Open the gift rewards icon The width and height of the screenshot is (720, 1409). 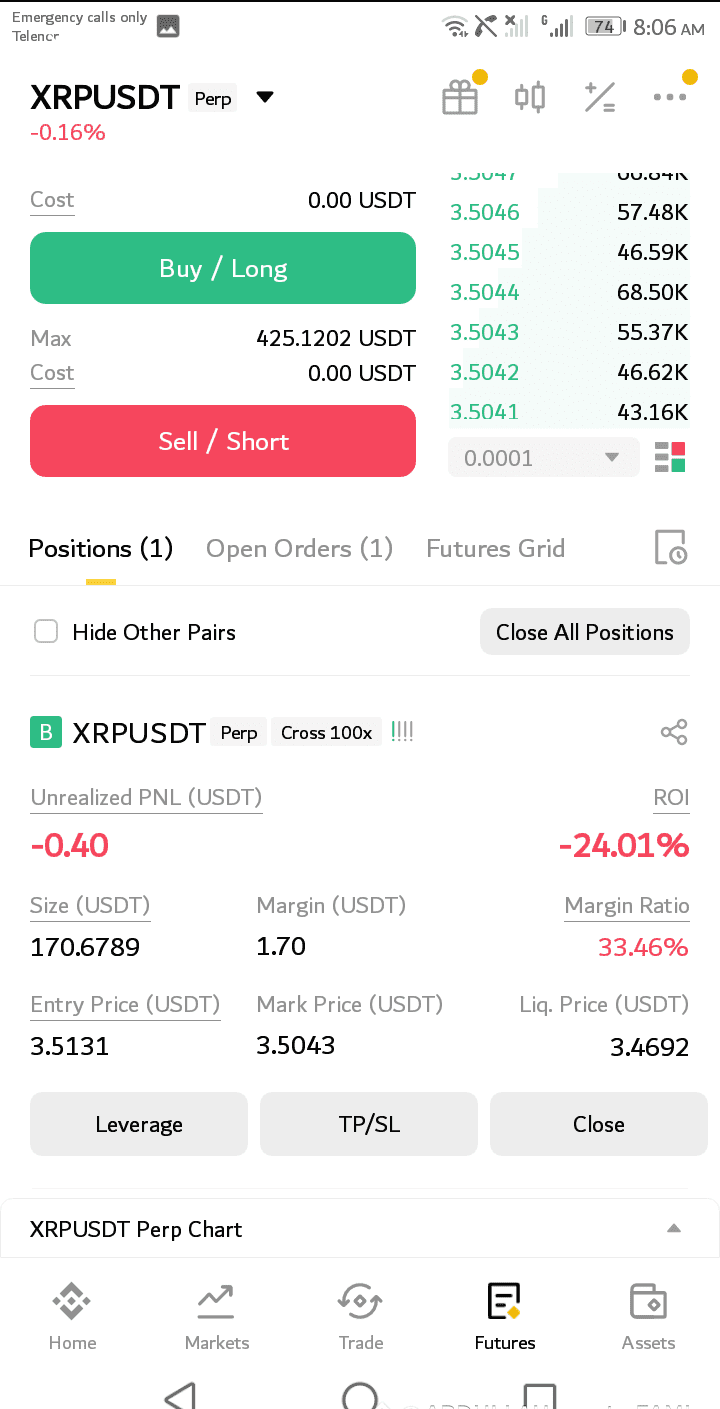[460, 97]
